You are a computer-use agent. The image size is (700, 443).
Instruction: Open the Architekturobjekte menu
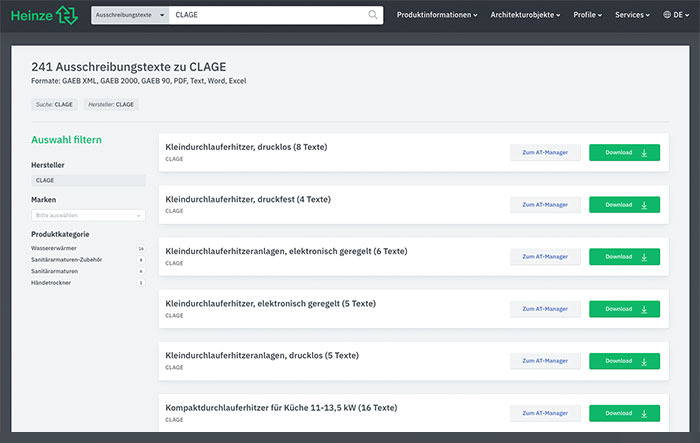coord(525,15)
